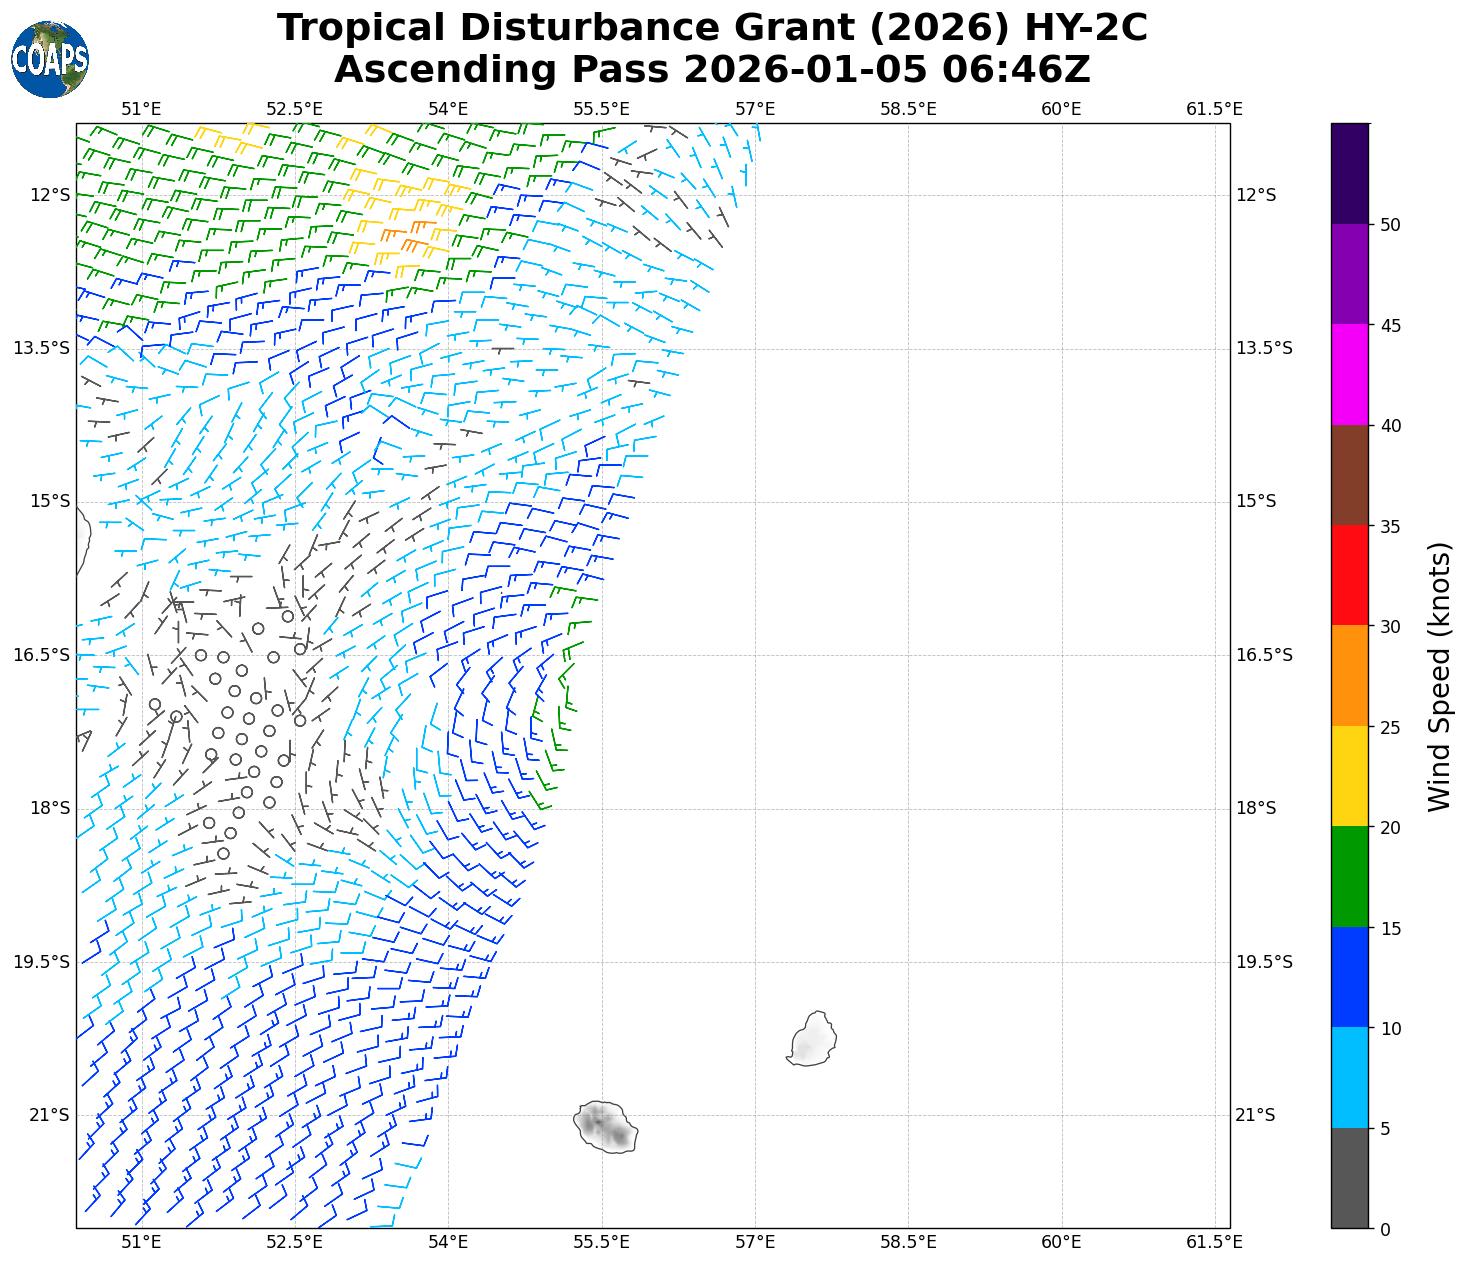1468x1264 pixels.
Task: Click the dark purple top colorbar segment
Action: click(1349, 172)
